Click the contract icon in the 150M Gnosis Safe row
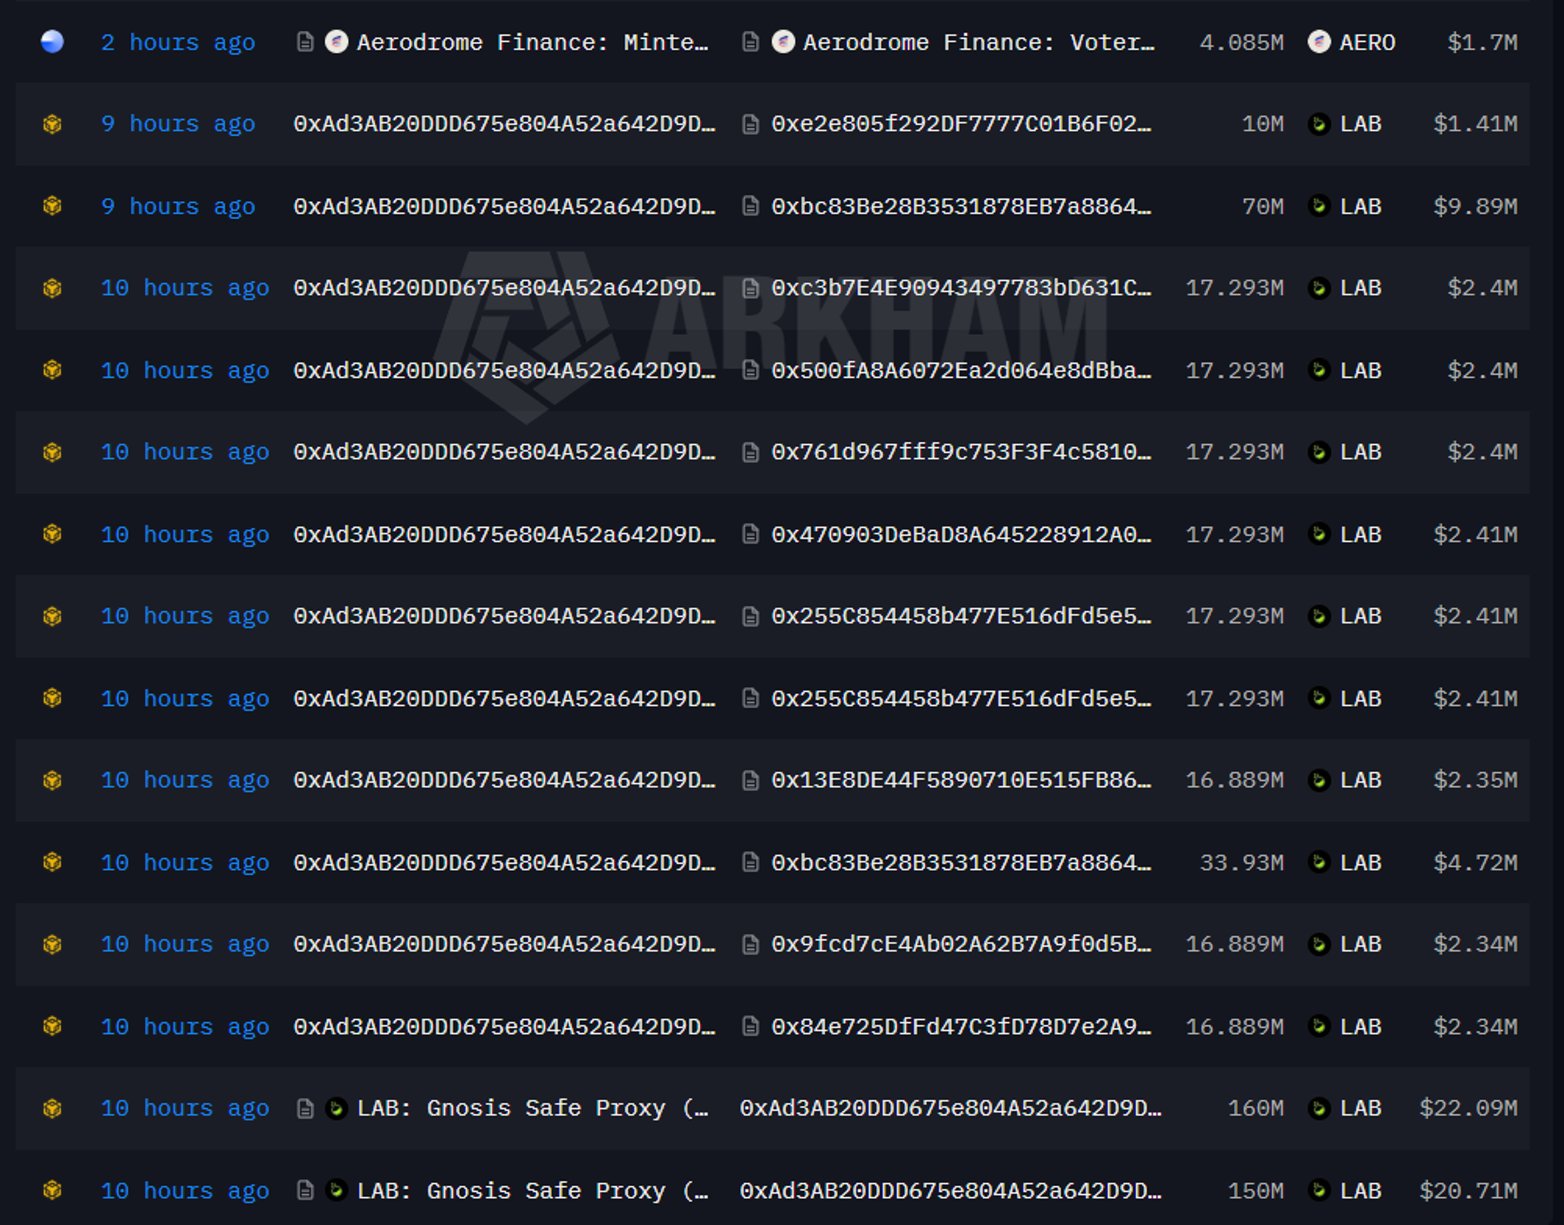Screen dimensions: 1564x1225 [305, 1190]
